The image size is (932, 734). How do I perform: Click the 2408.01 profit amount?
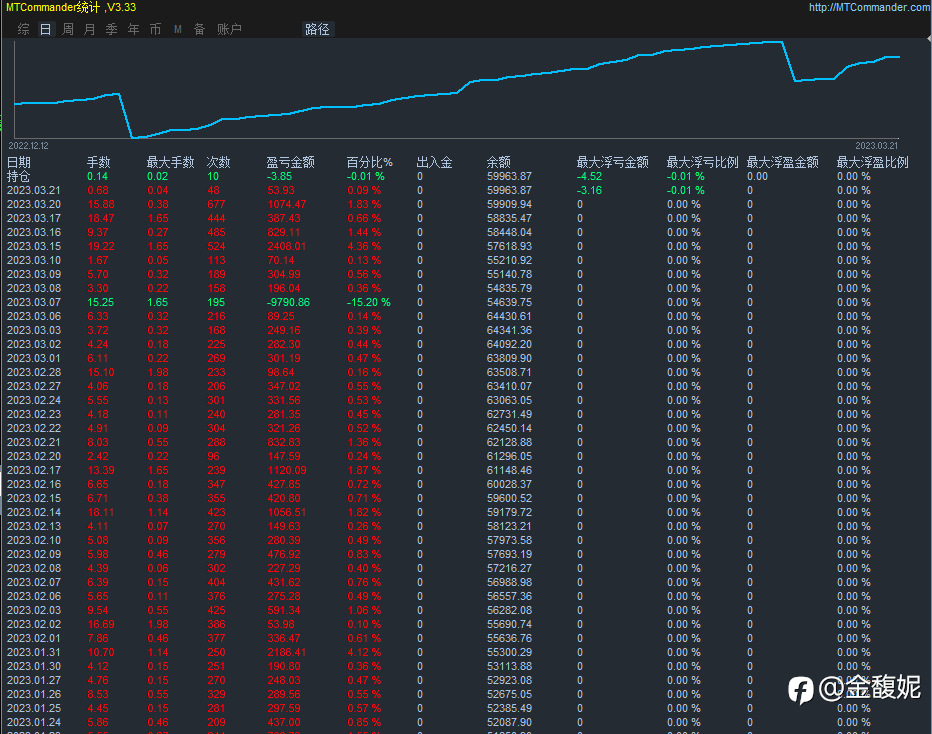(286, 247)
